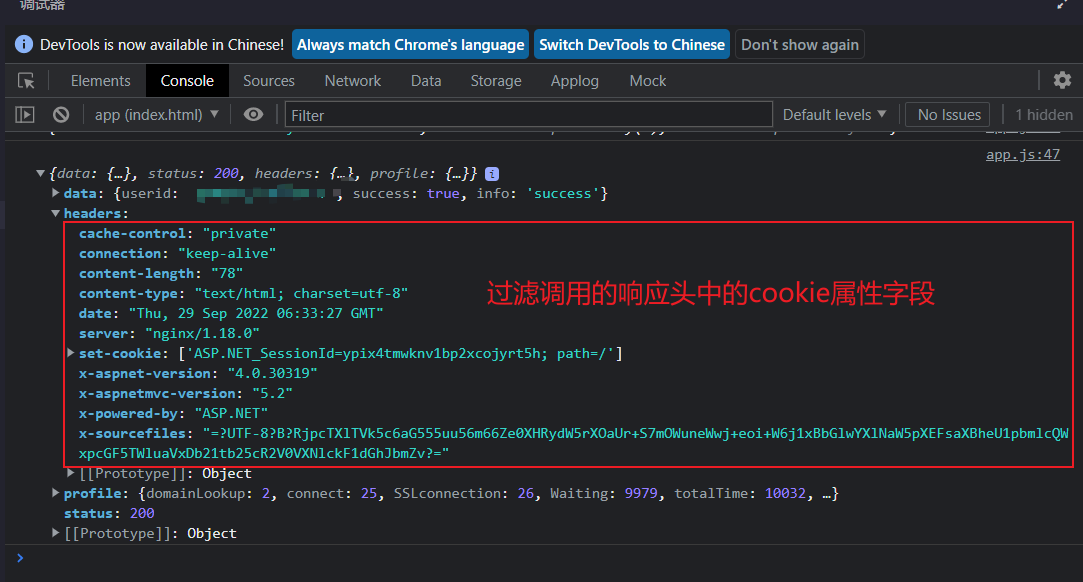Clear the console with the ban icon
The image size is (1083, 582).
61,115
